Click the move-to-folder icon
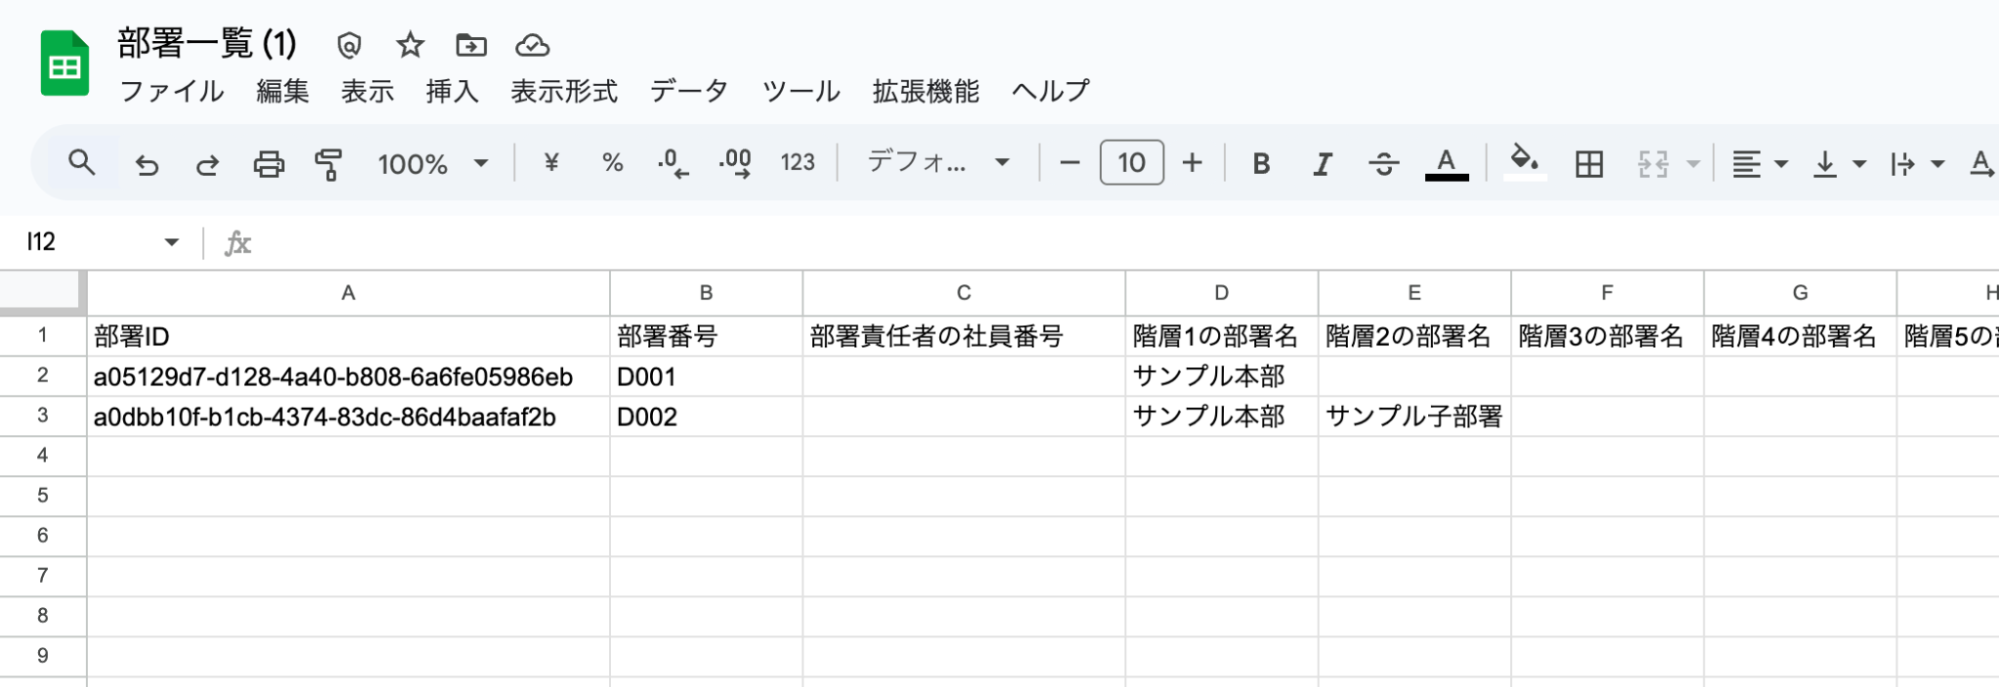Viewport: 1999px width, 688px height. pyautogui.click(x=471, y=45)
